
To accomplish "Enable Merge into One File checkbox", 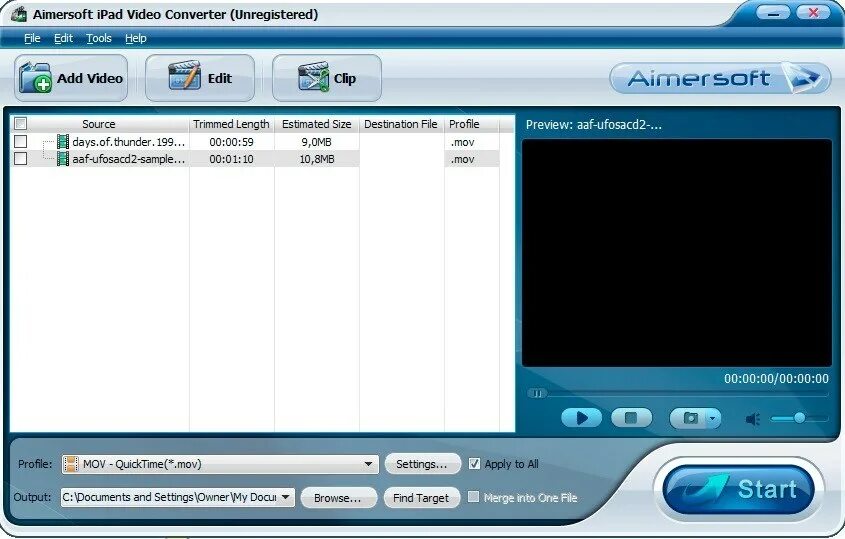I will tap(473, 497).
